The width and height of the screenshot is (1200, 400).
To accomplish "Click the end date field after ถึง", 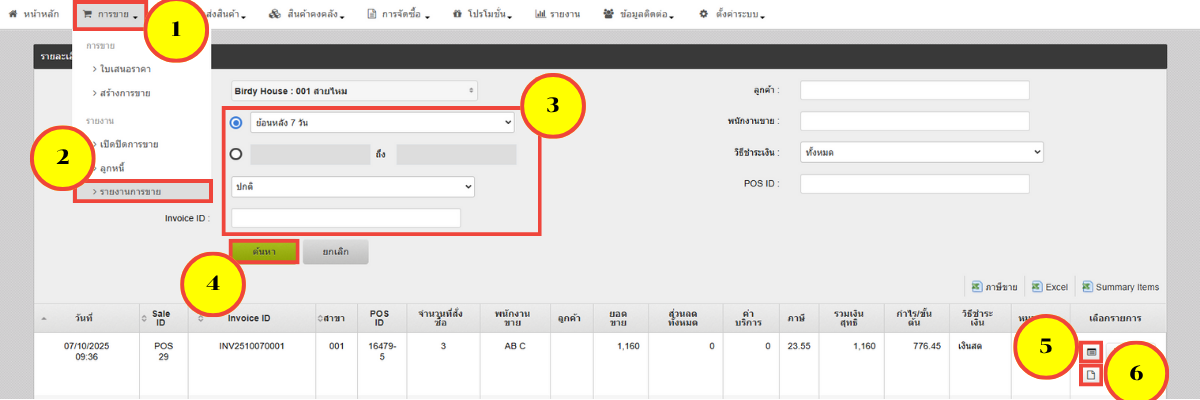I will [x=456, y=154].
